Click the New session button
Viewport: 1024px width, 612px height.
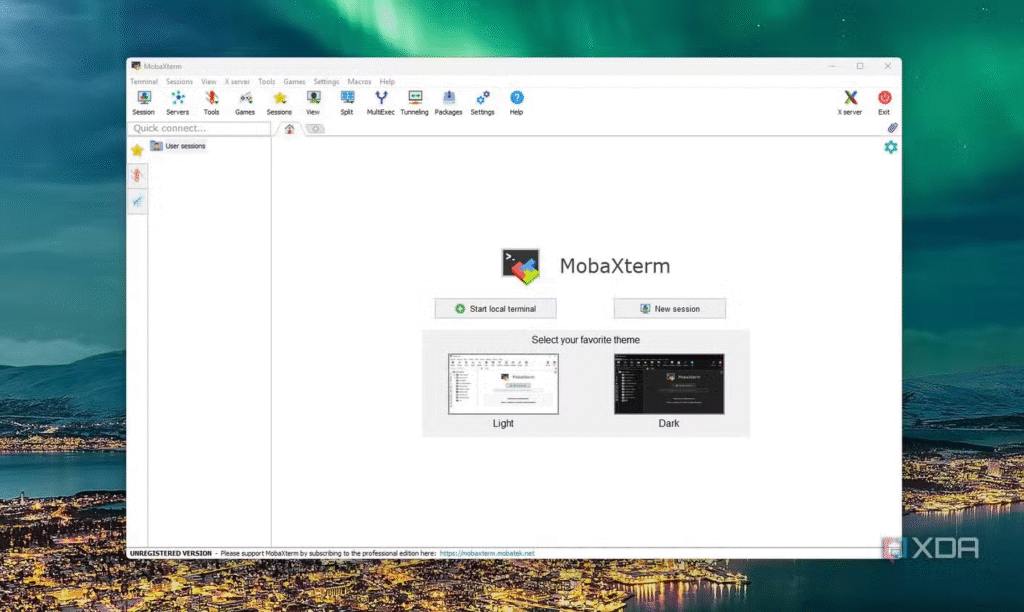click(x=669, y=309)
